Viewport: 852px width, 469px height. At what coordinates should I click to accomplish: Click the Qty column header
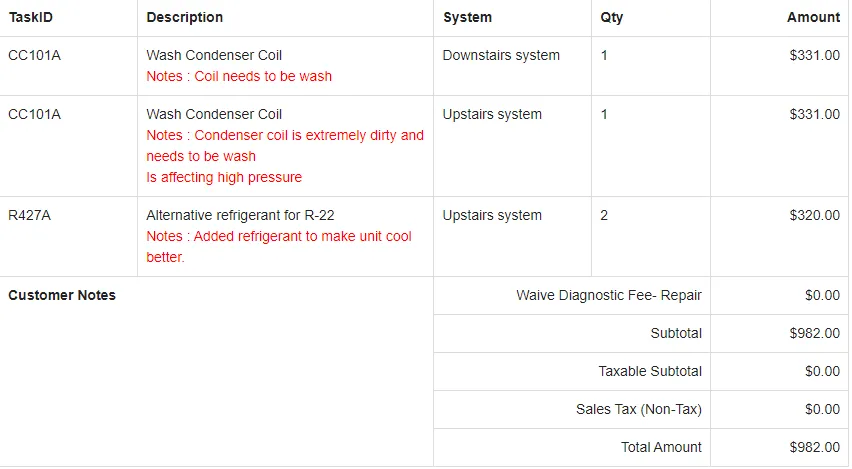[x=611, y=17]
